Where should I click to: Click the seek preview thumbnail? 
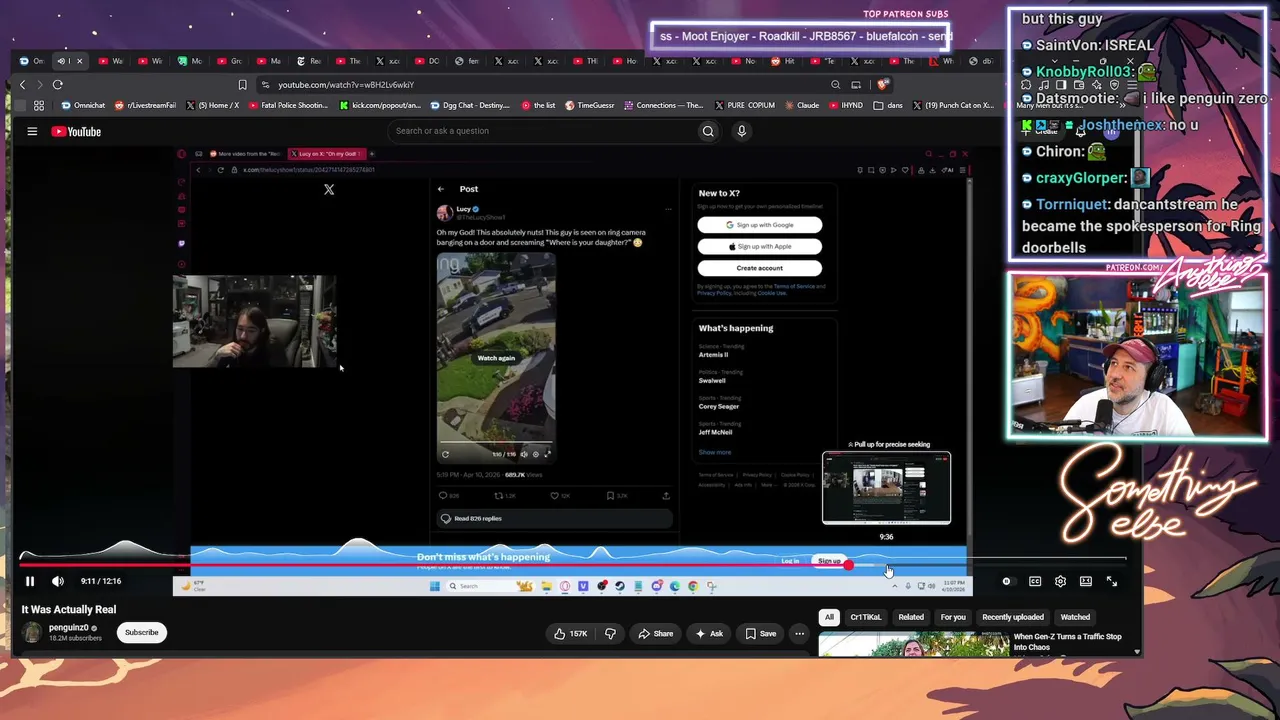tap(886, 488)
